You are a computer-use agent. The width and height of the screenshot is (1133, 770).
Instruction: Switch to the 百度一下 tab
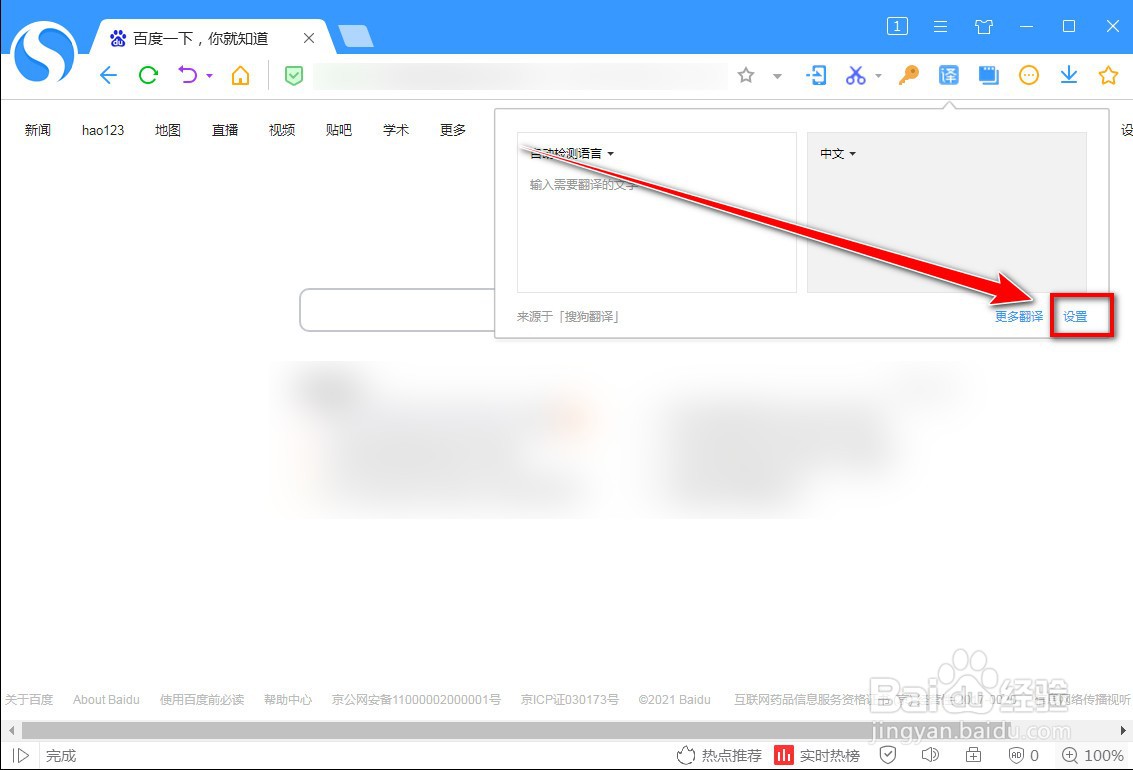[x=200, y=38]
